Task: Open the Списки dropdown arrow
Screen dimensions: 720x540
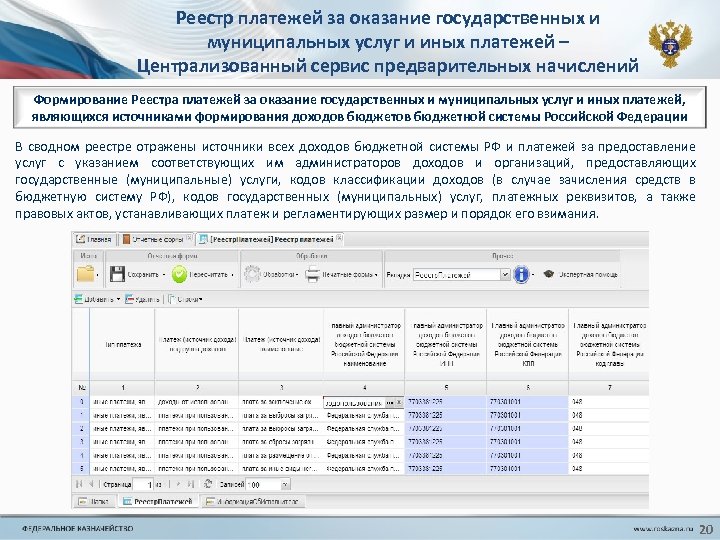Action: pyautogui.click(x=200, y=299)
